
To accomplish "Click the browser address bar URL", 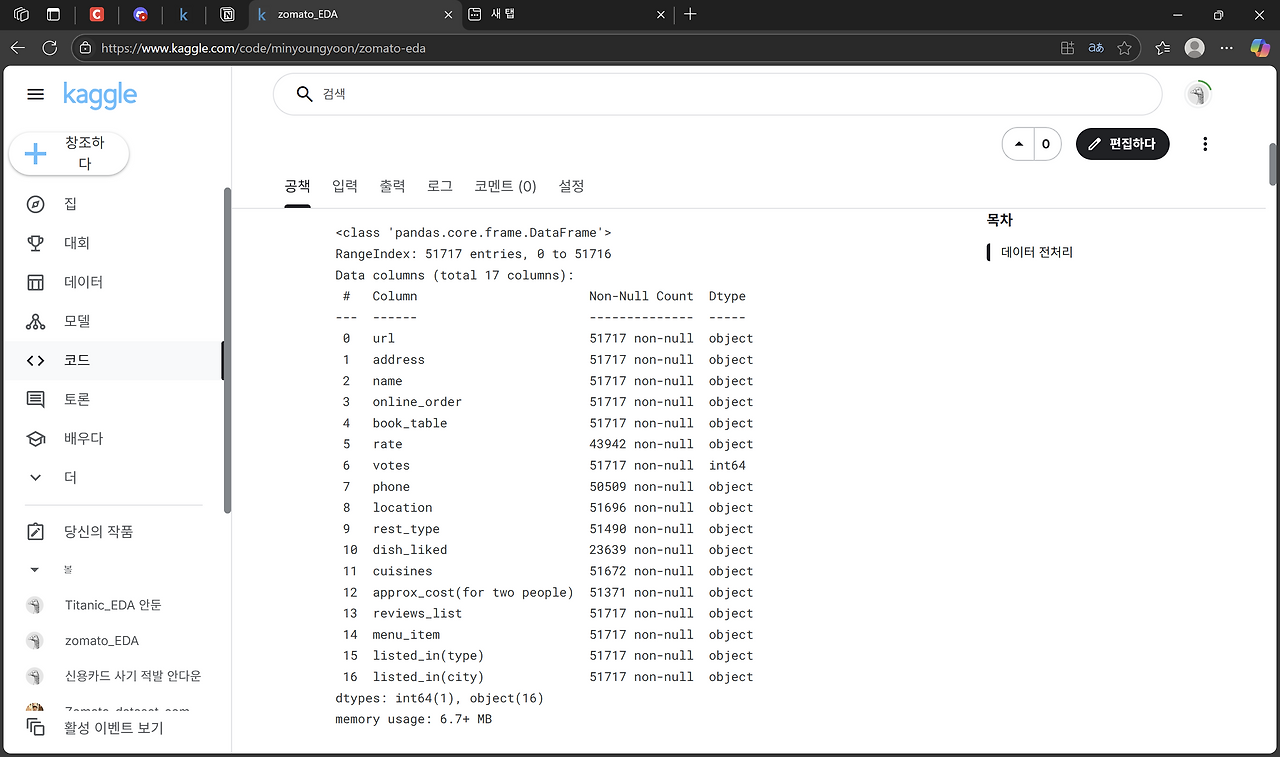I will (x=263, y=48).
